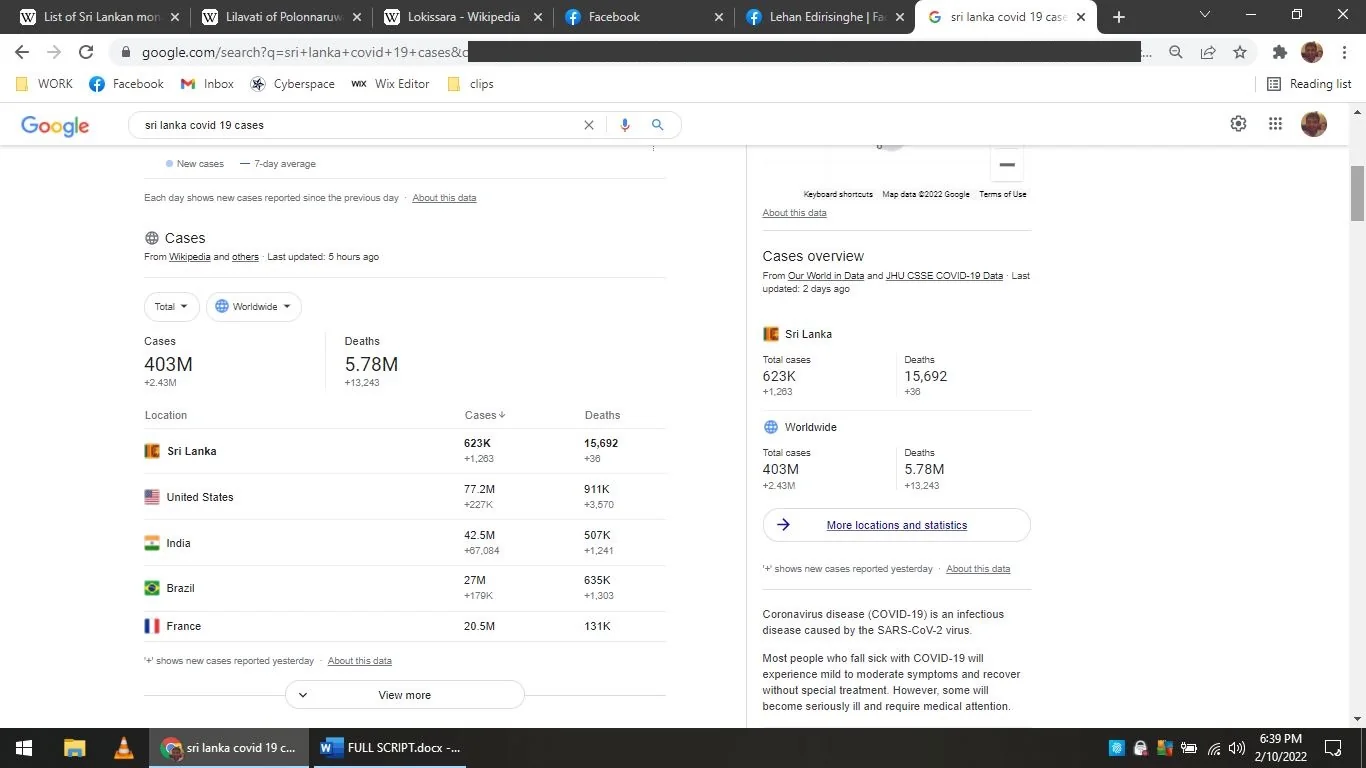The width and height of the screenshot is (1366, 768).
Task: Switch to the List of Sri Lankan monarchs tab
Action: (98, 17)
